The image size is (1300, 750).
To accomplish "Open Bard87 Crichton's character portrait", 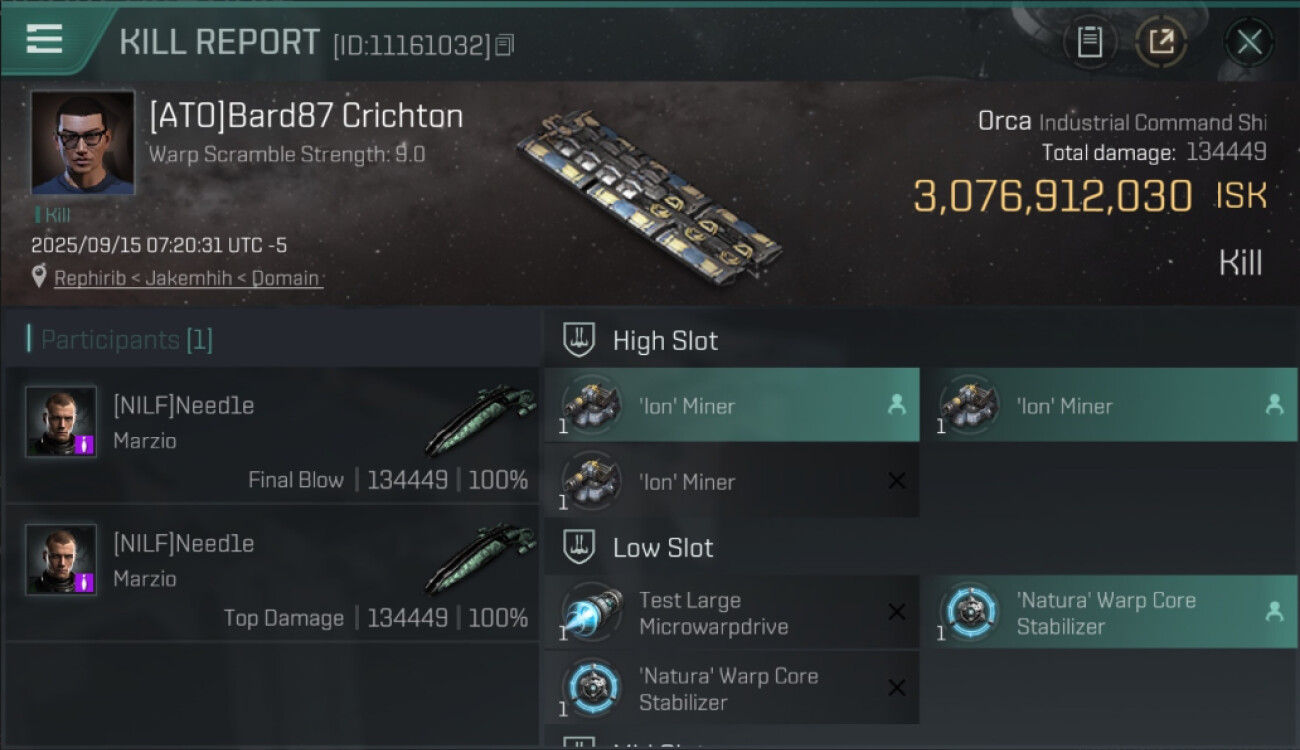I will pos(82,142).
